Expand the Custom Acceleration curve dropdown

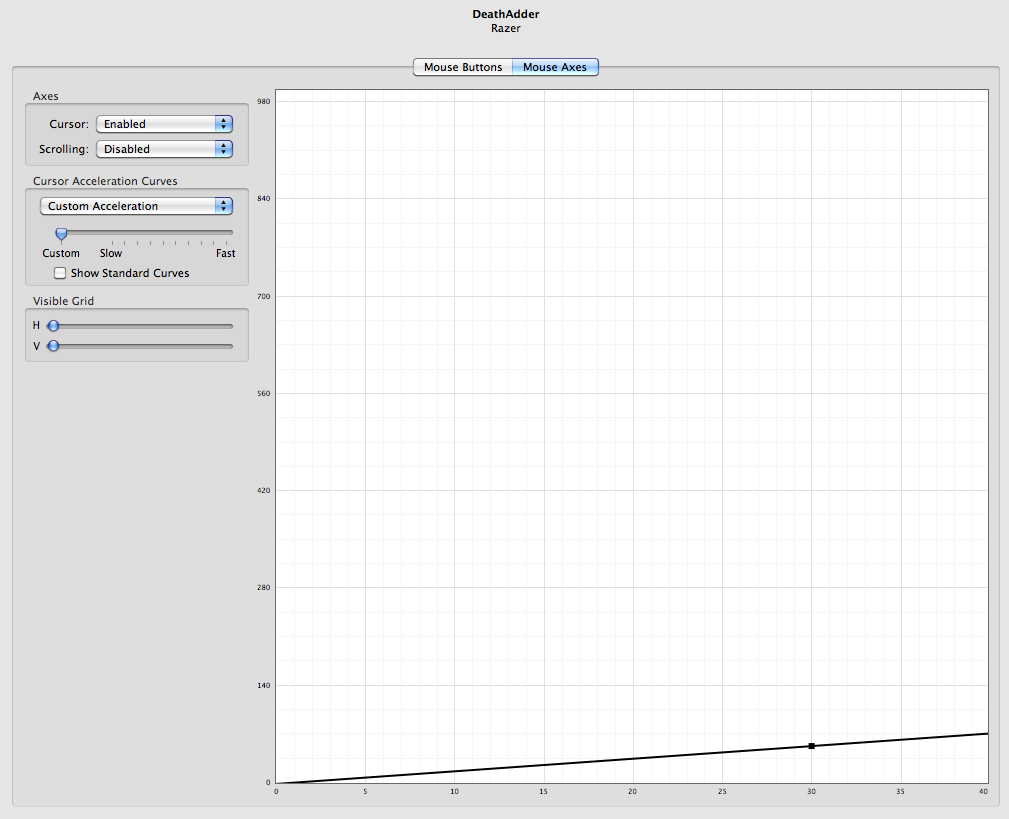coord(136,206)
